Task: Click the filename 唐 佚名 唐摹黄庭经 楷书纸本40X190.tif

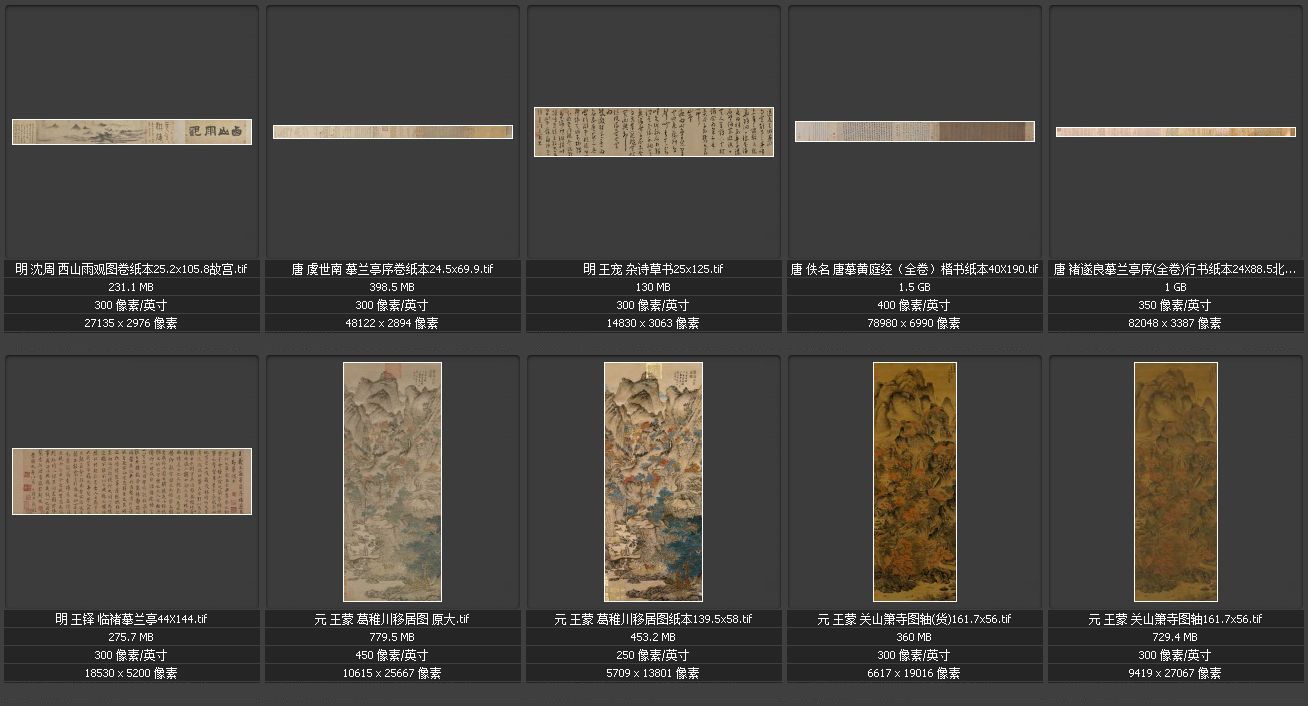Action: 915,269
